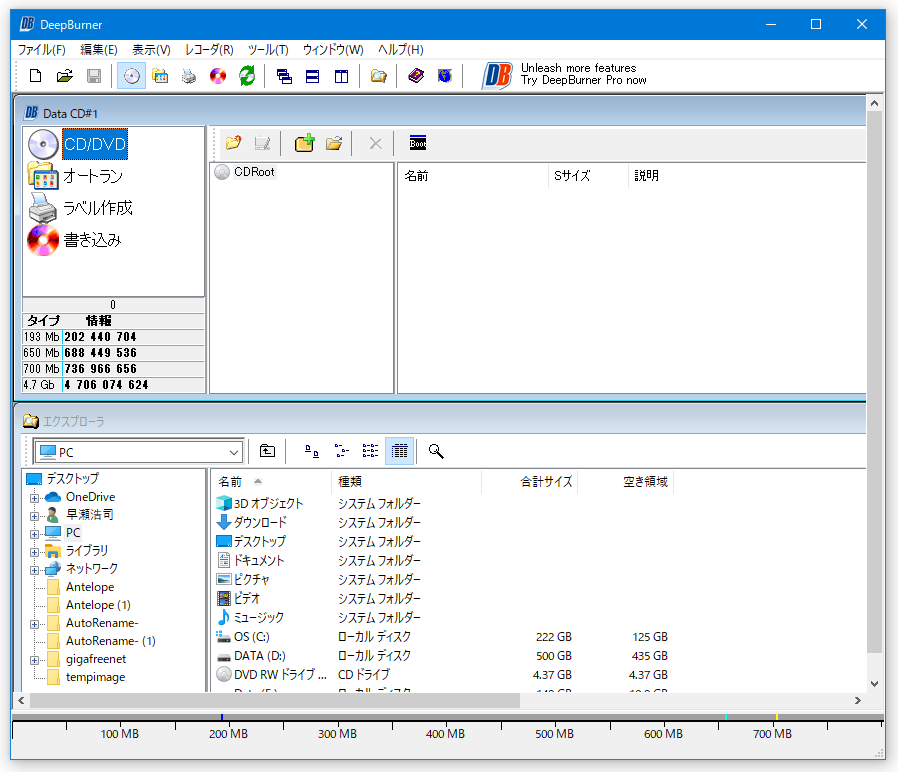
Task: Open the 表示(V) menu
Action: pos(151,50)
